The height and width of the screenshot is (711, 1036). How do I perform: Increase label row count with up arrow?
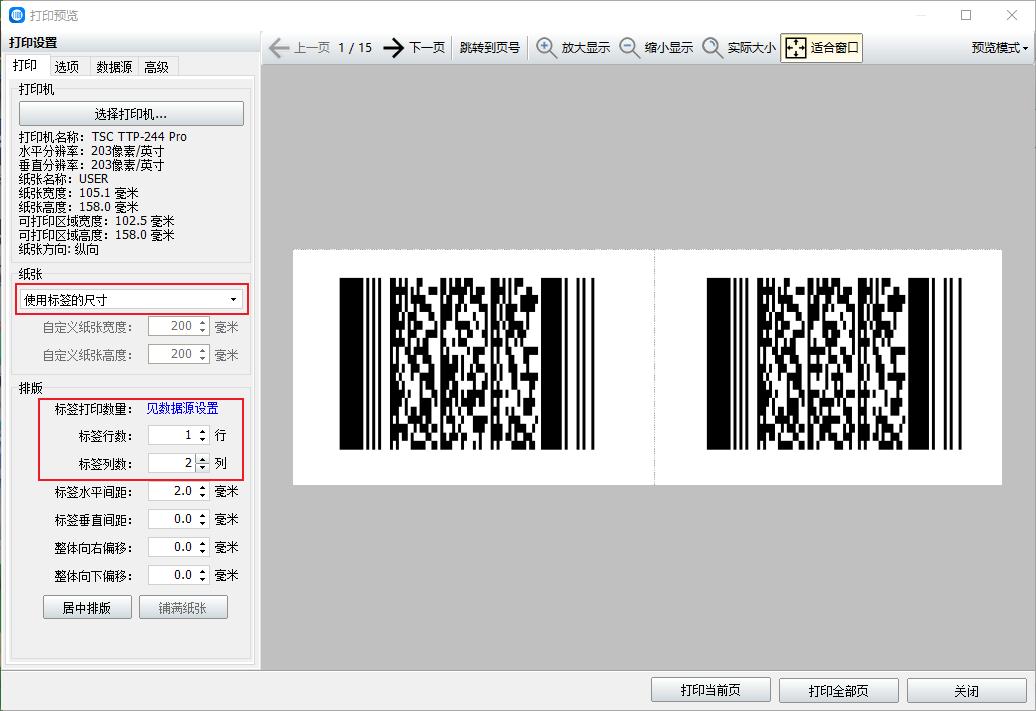[x=203, y=431]
